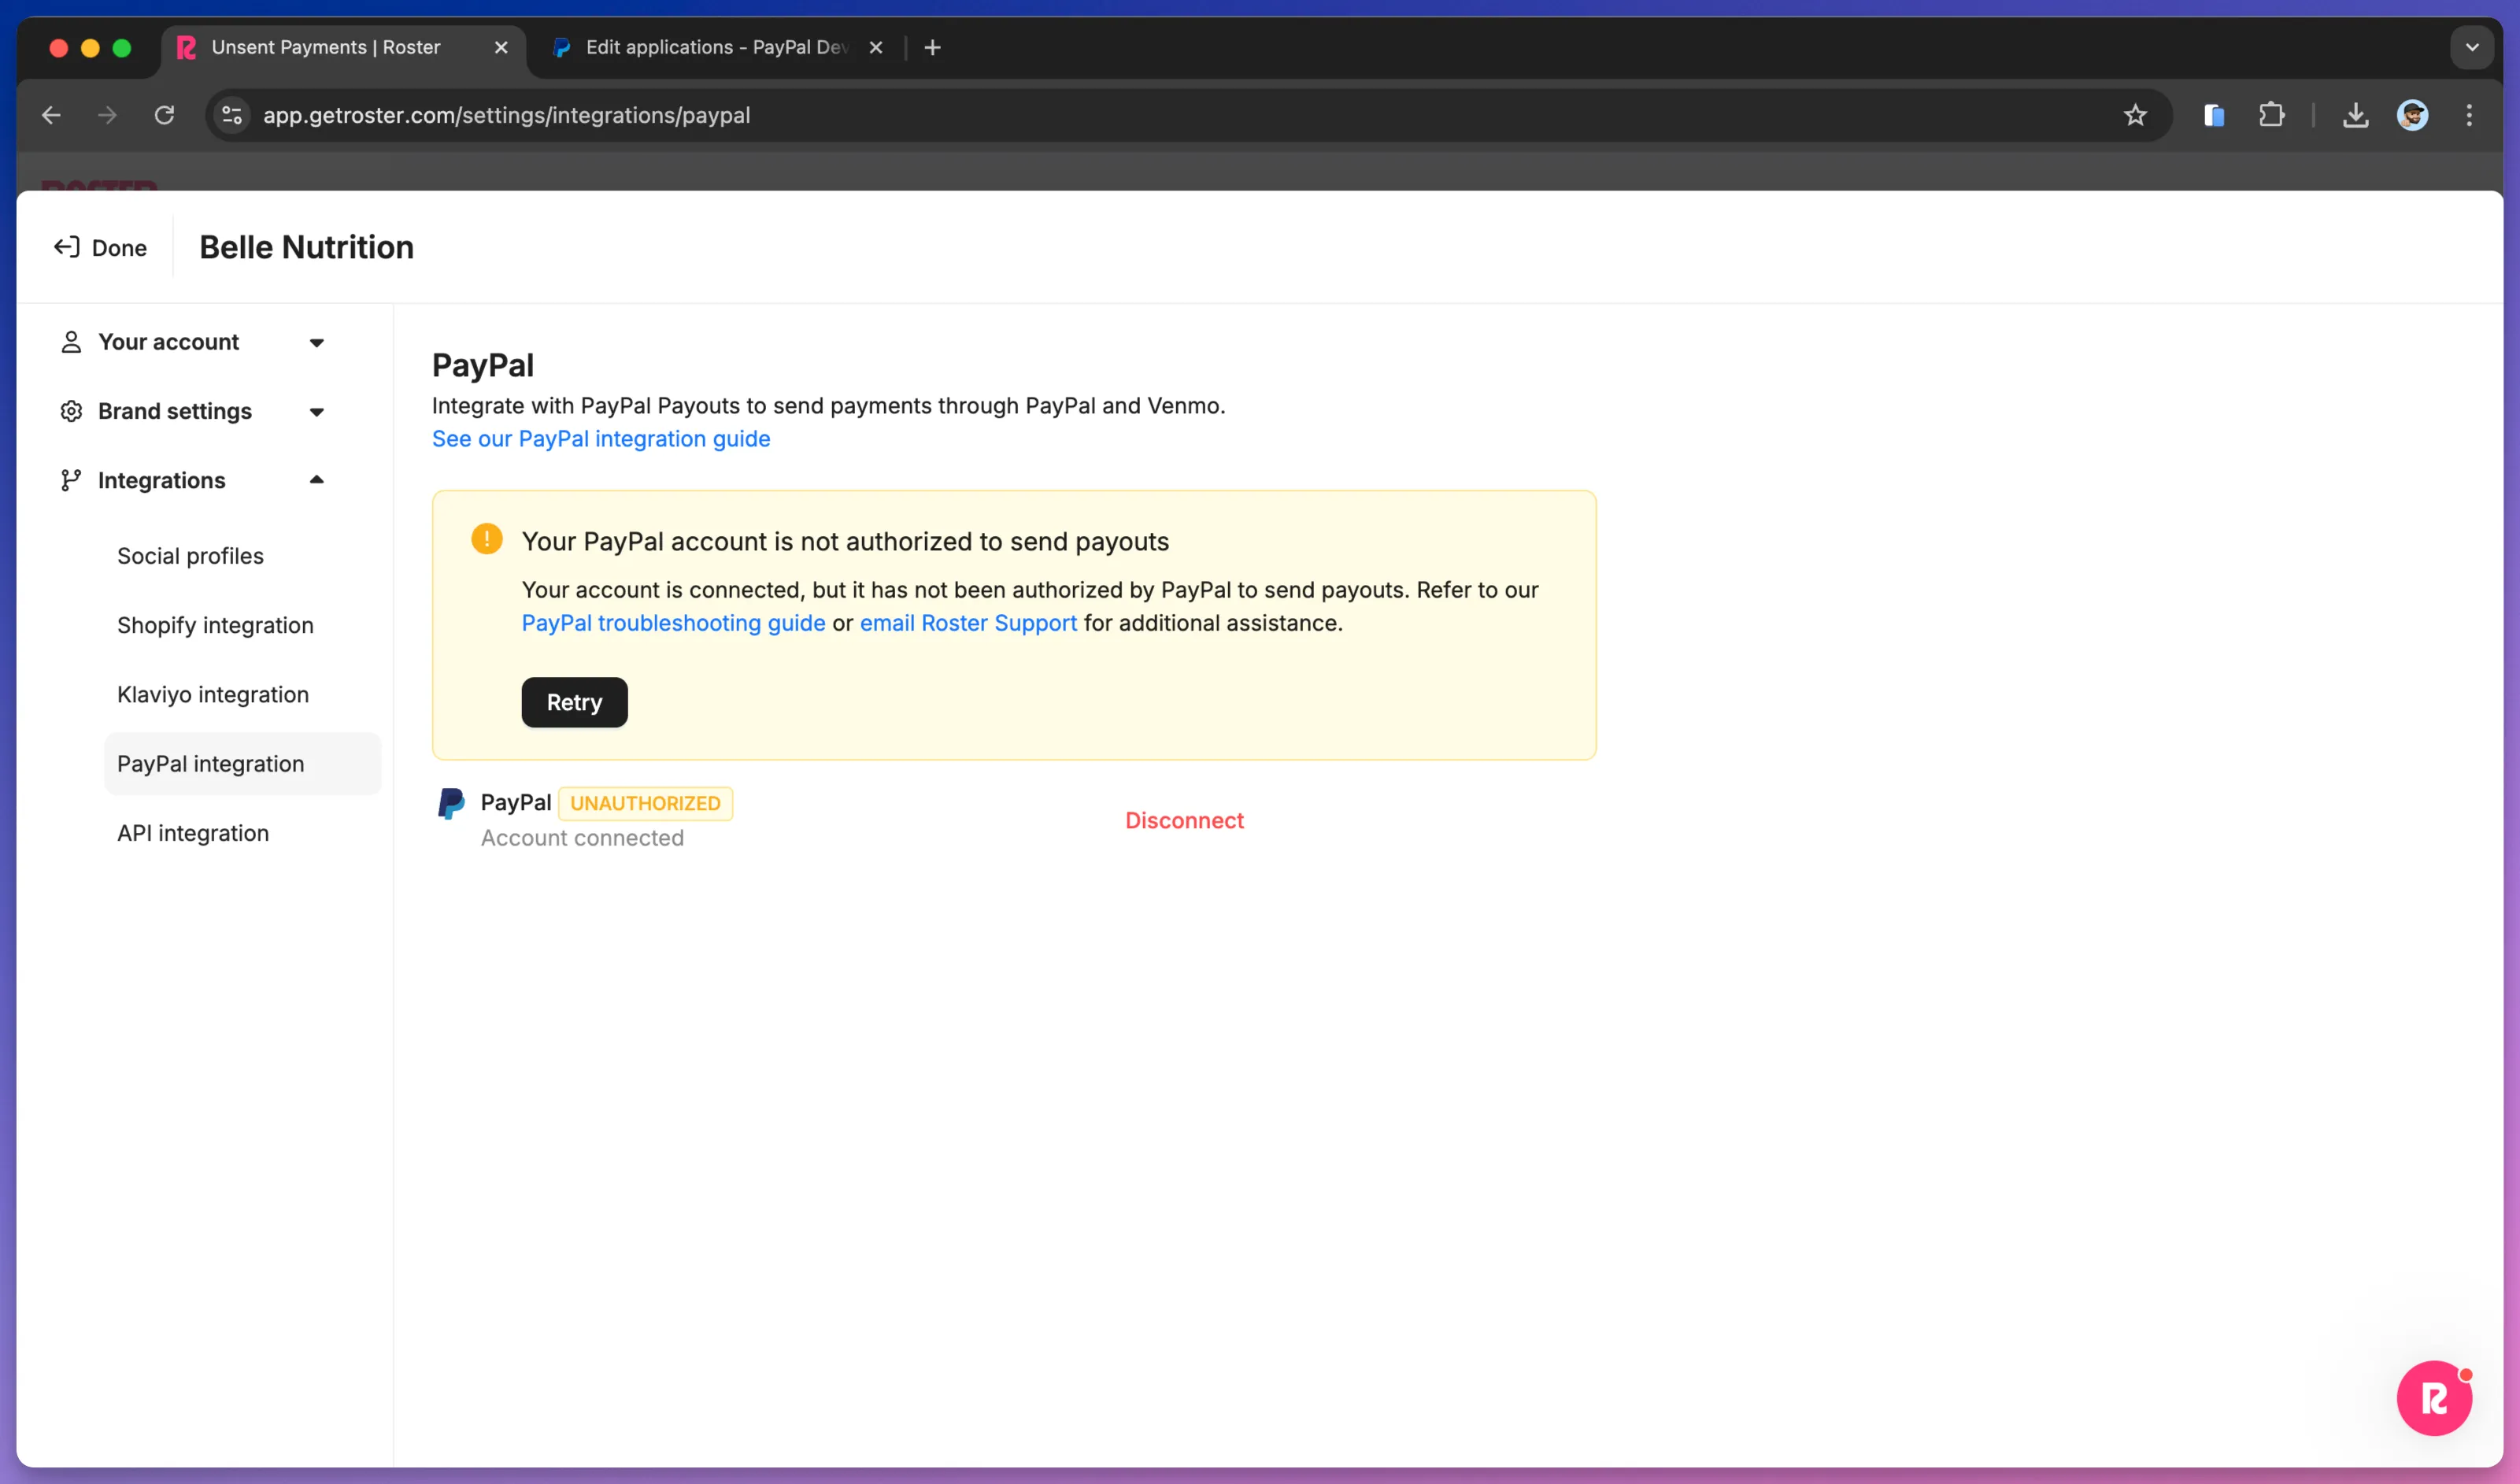Close the Edit applications PayPal tab
This screenshot has height=1484, width=2520.
(x=875, y=47)
